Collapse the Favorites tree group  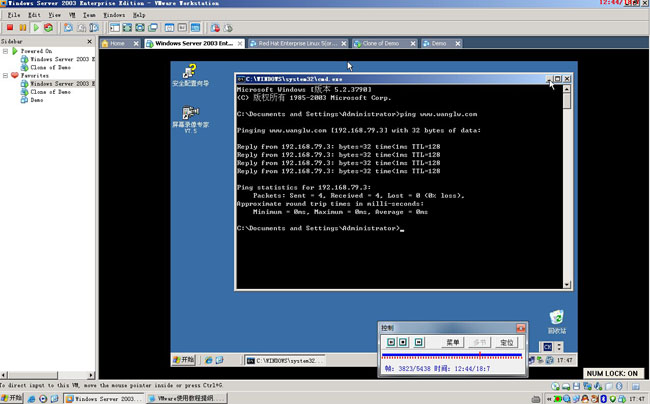click(x=5, y=75)
